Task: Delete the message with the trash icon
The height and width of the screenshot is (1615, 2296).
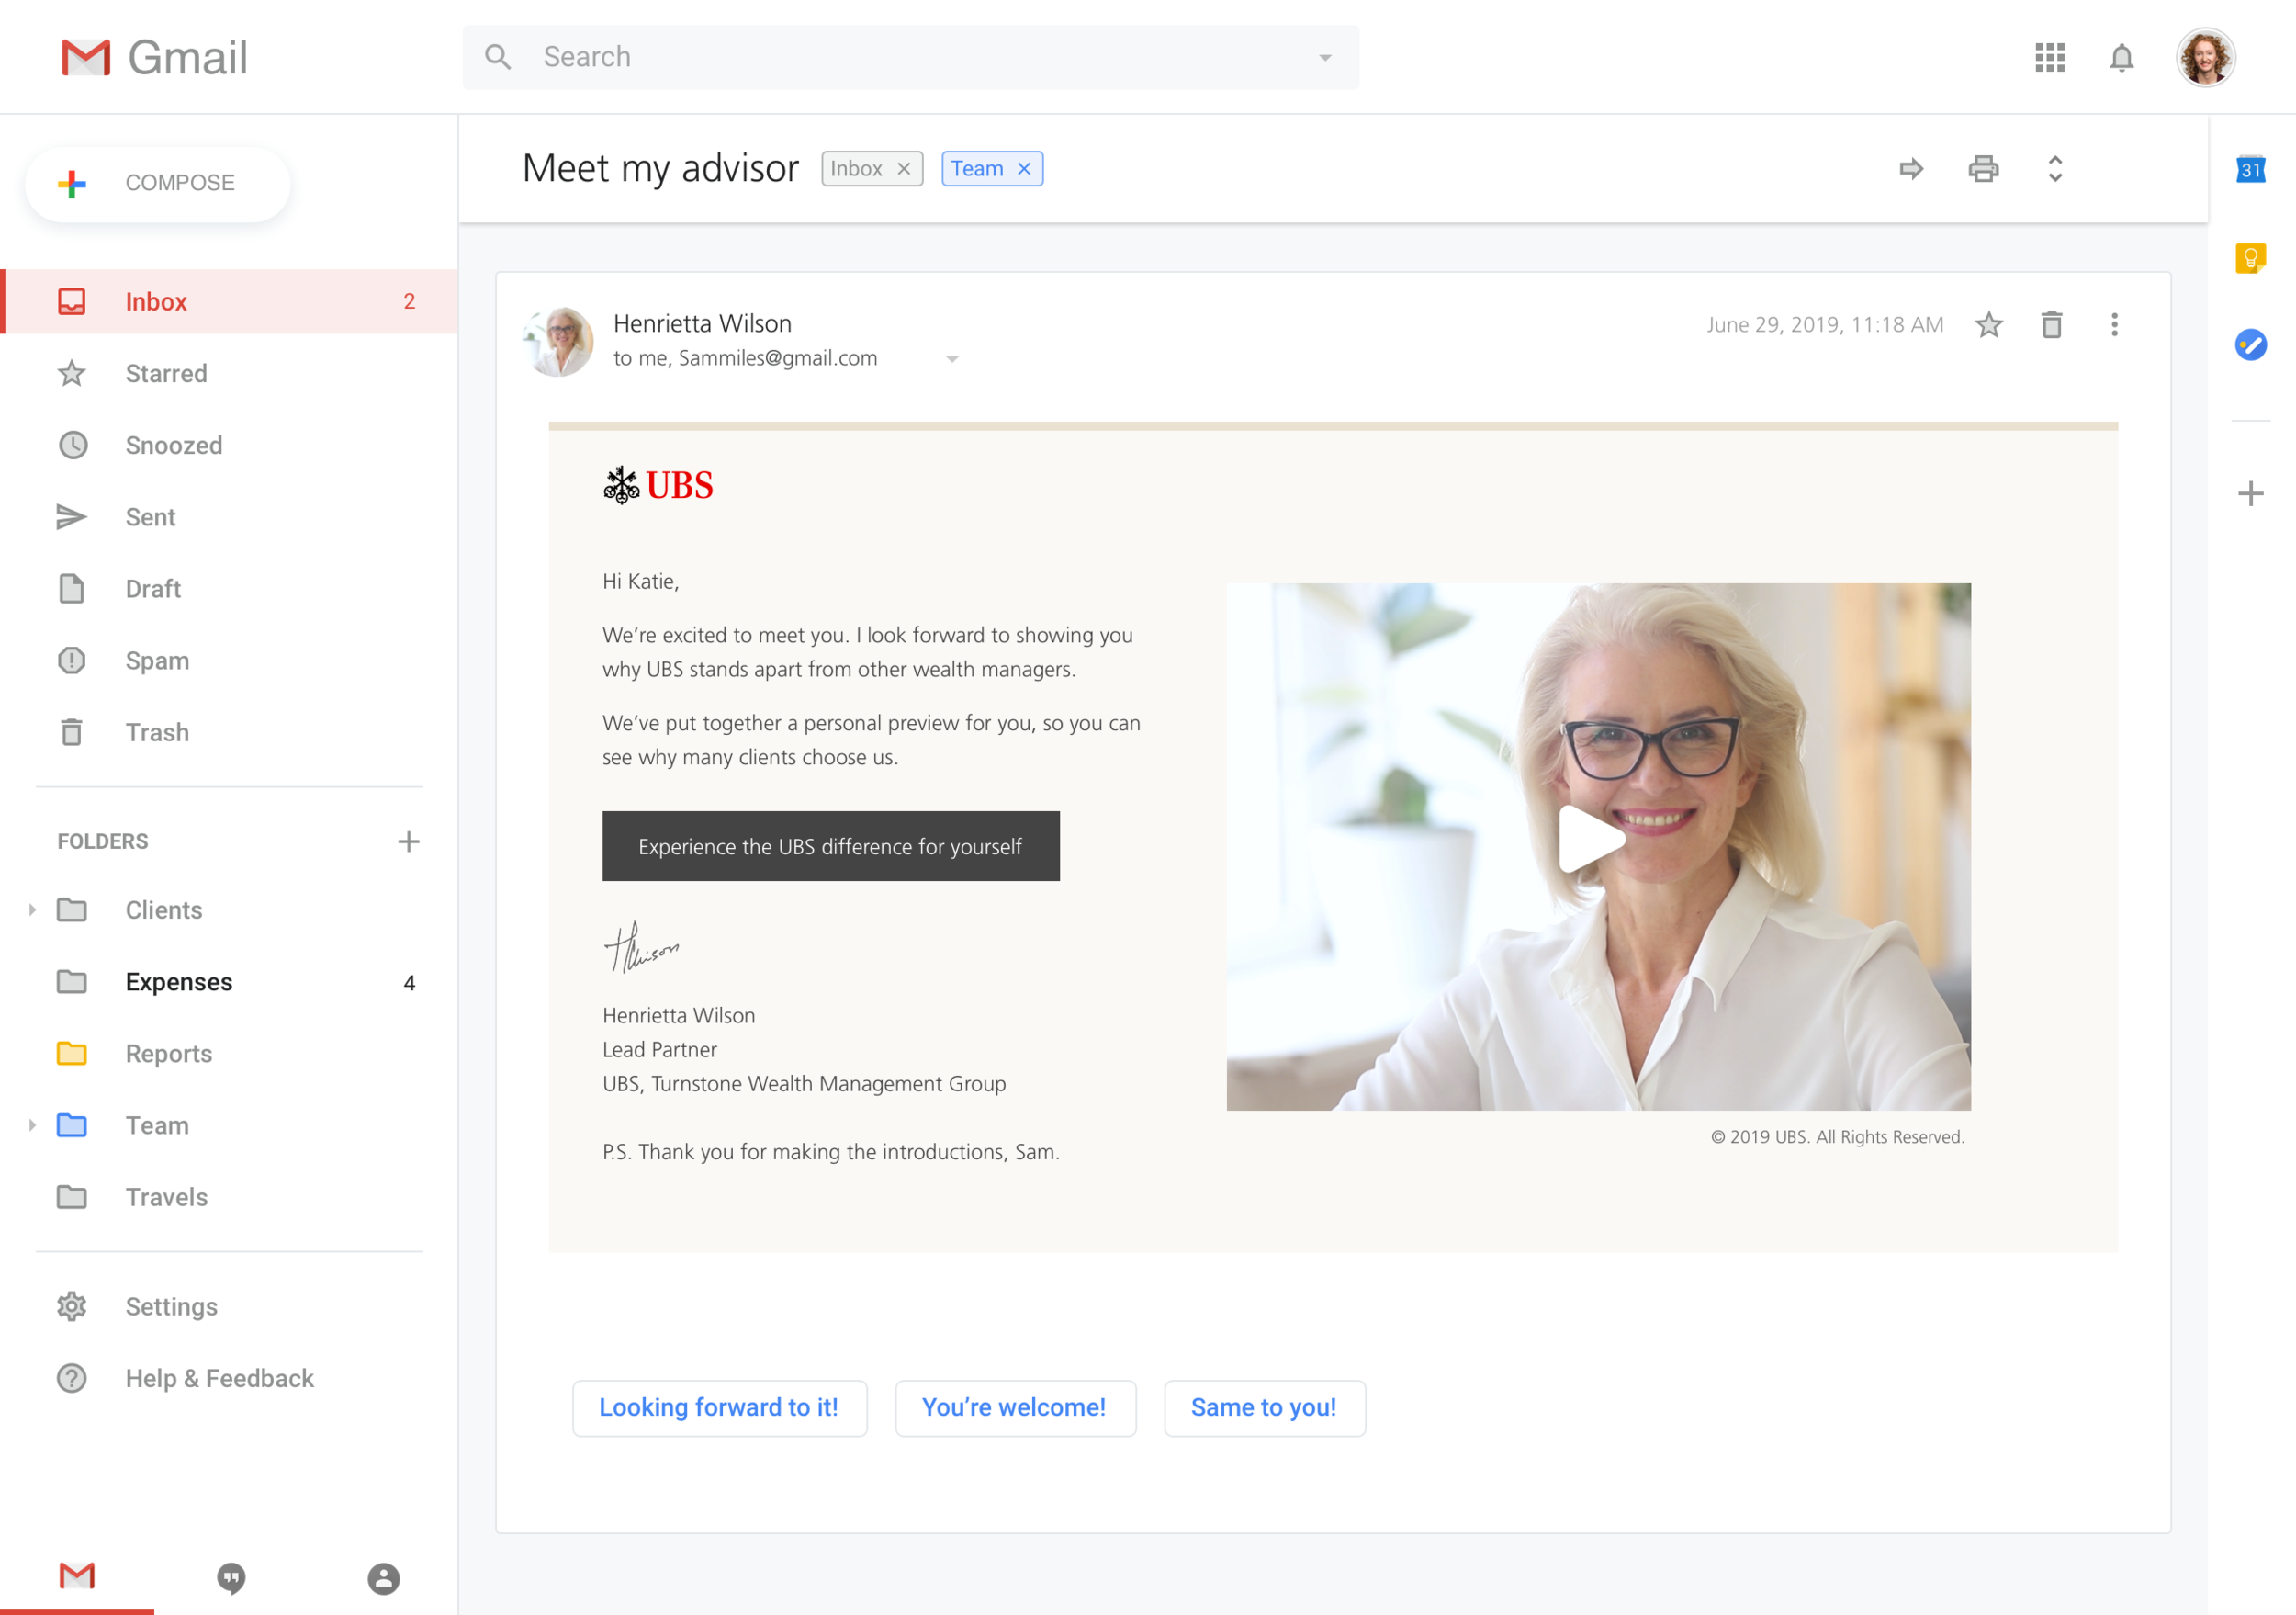Action: (2051, 325)
